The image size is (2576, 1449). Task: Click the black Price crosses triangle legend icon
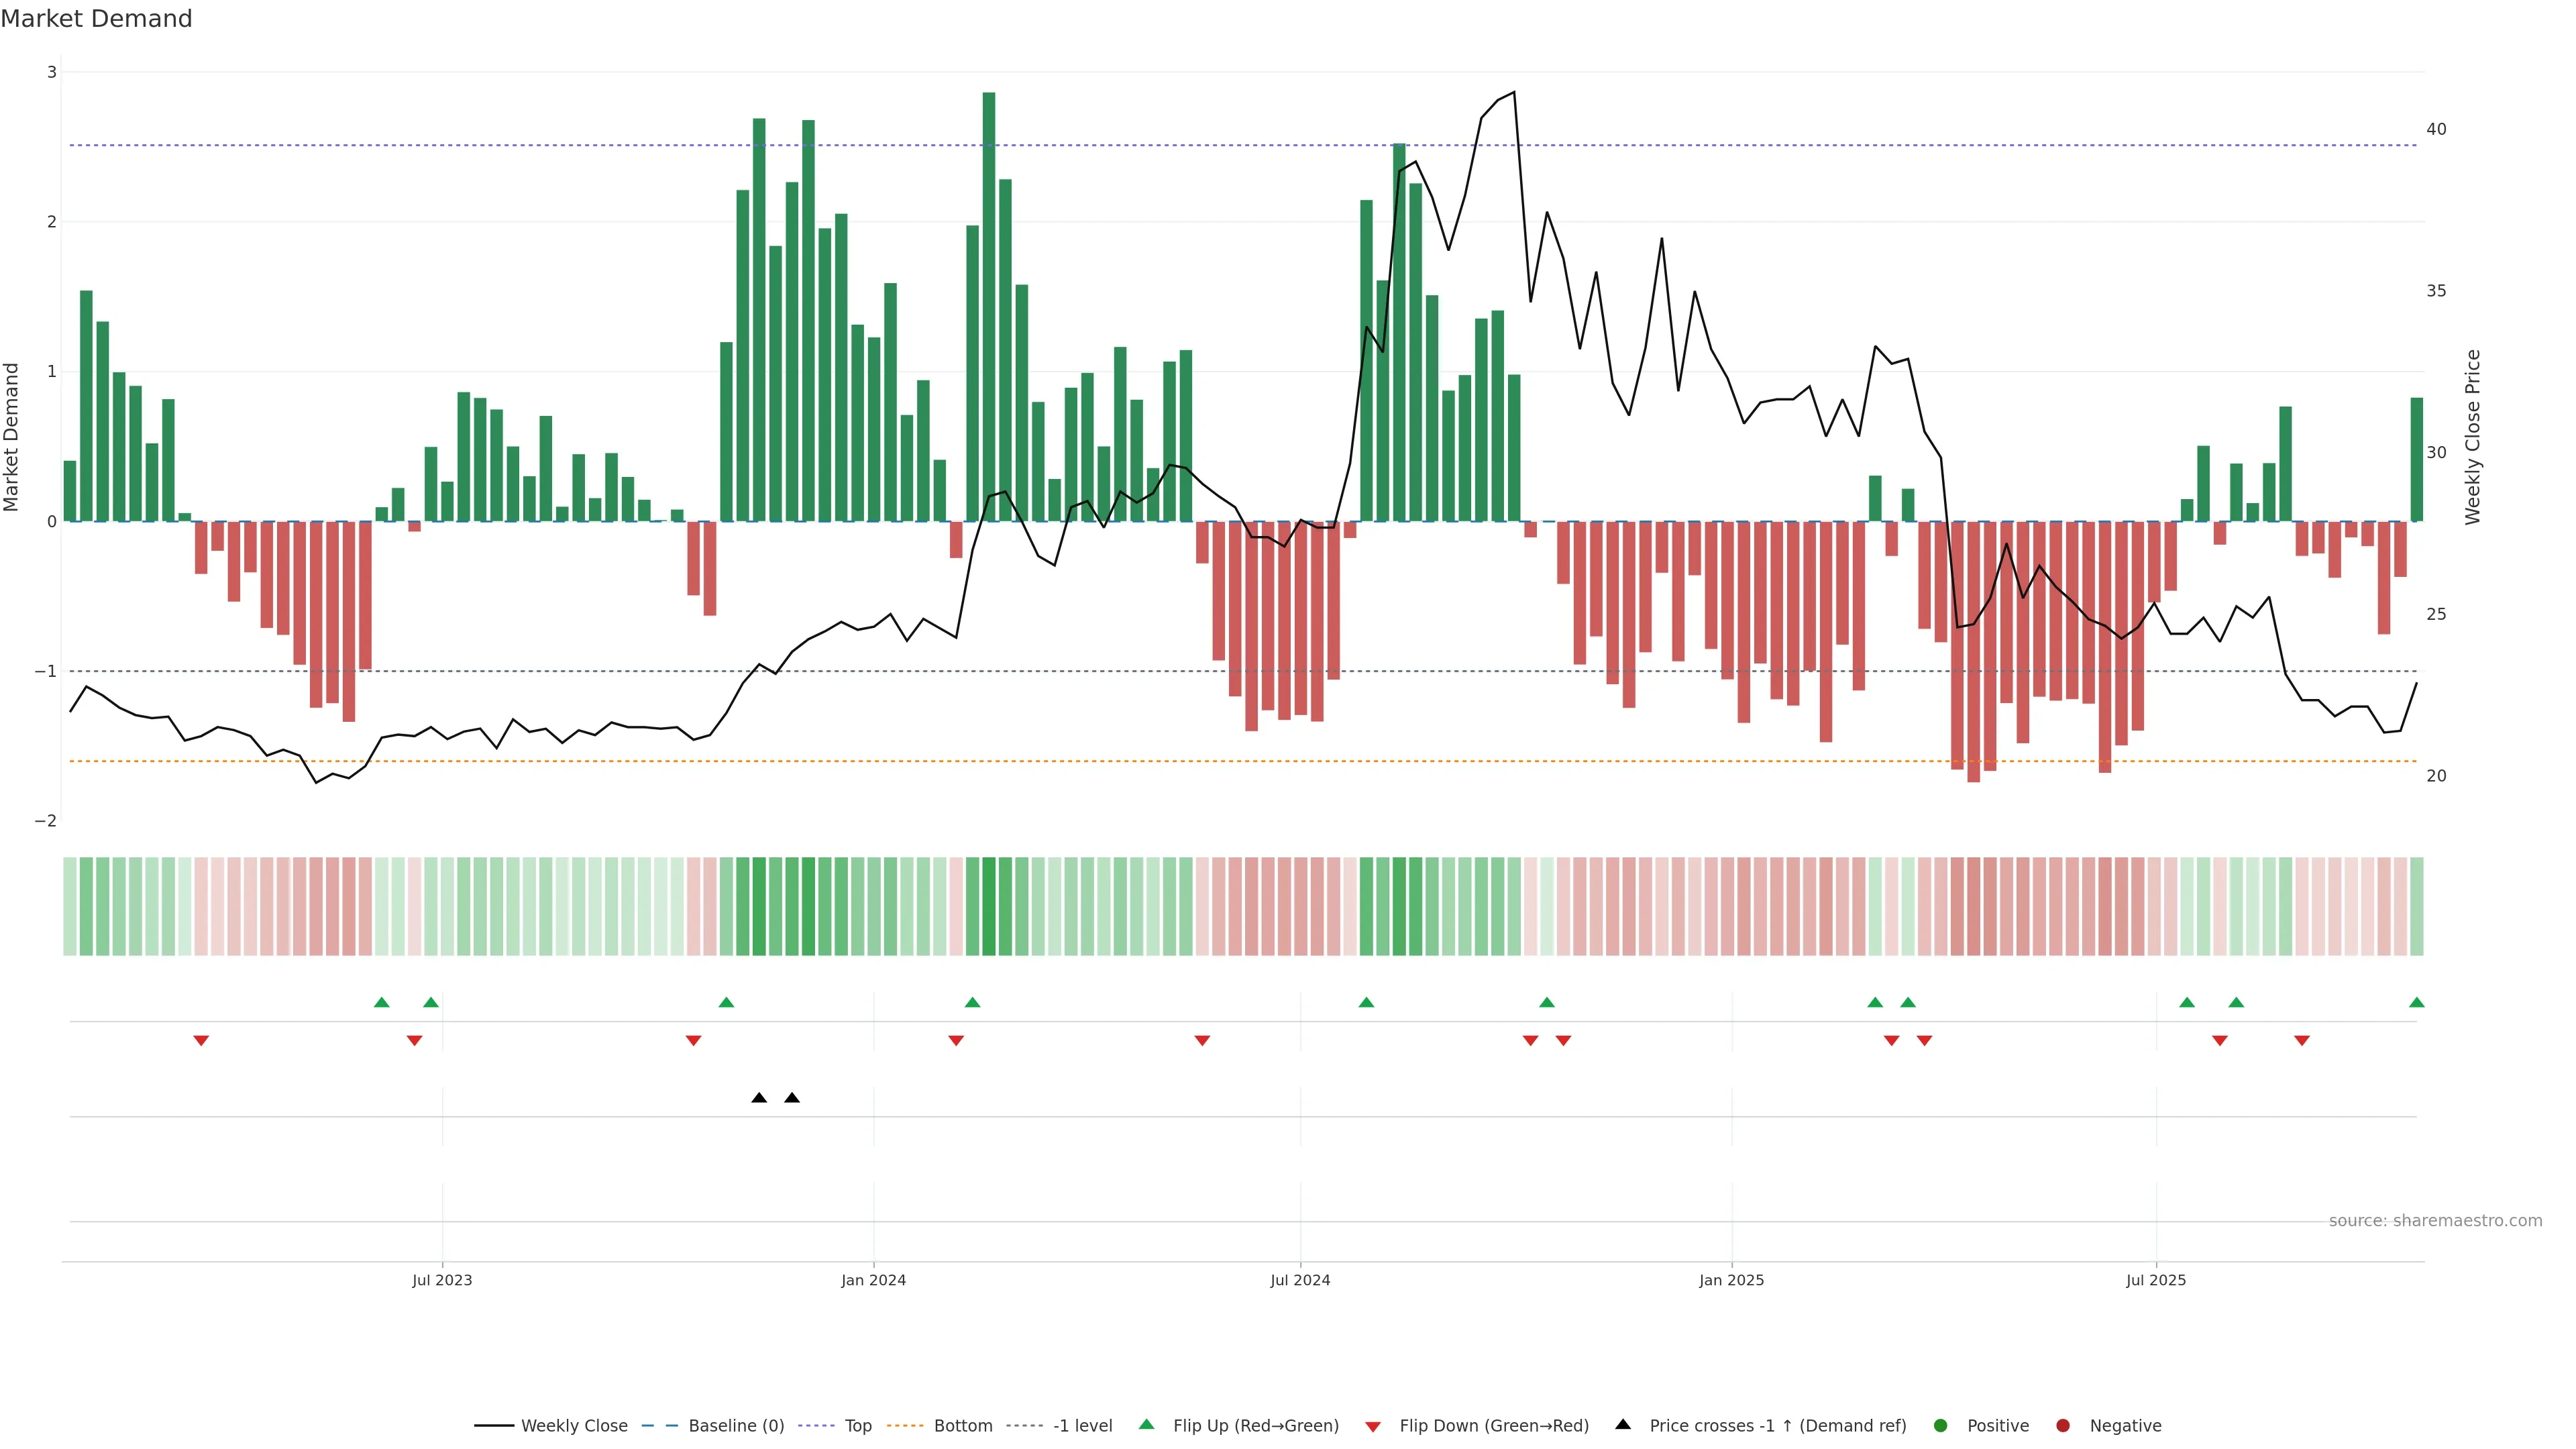(x=1623, y=1425)
